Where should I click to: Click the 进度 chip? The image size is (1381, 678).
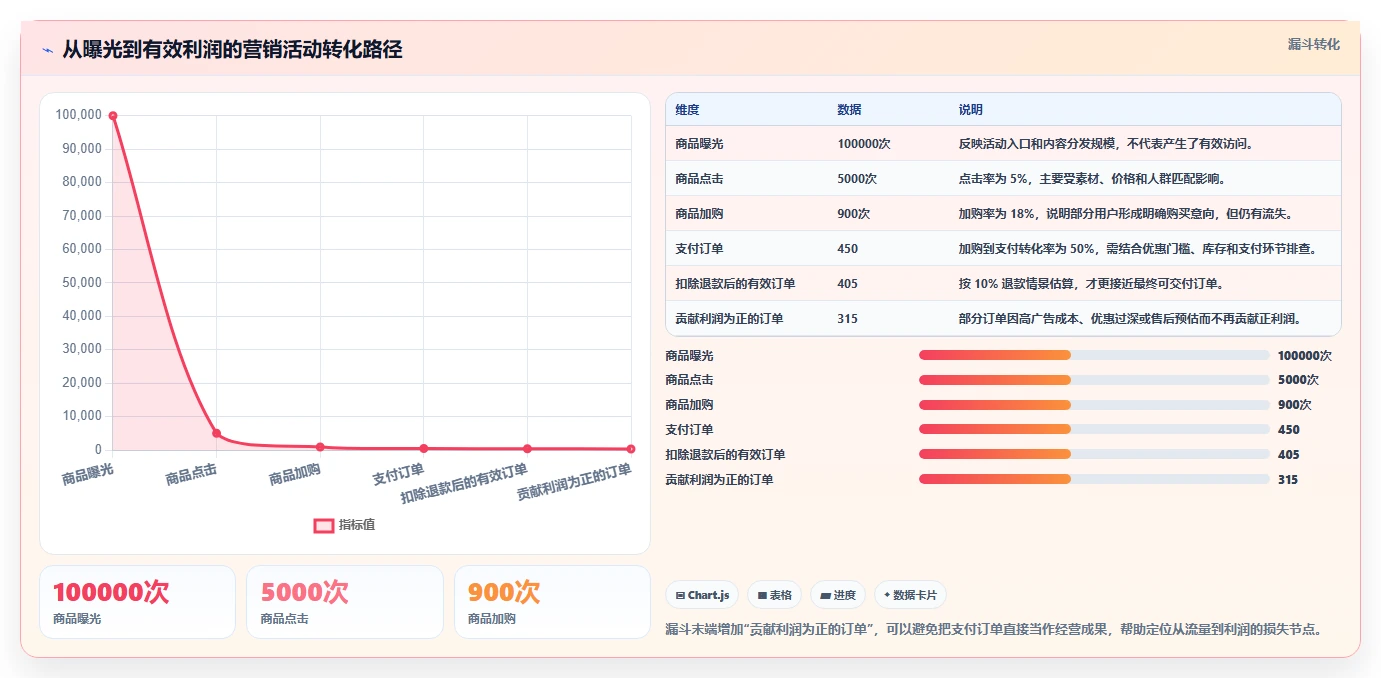tap(838, 595)
